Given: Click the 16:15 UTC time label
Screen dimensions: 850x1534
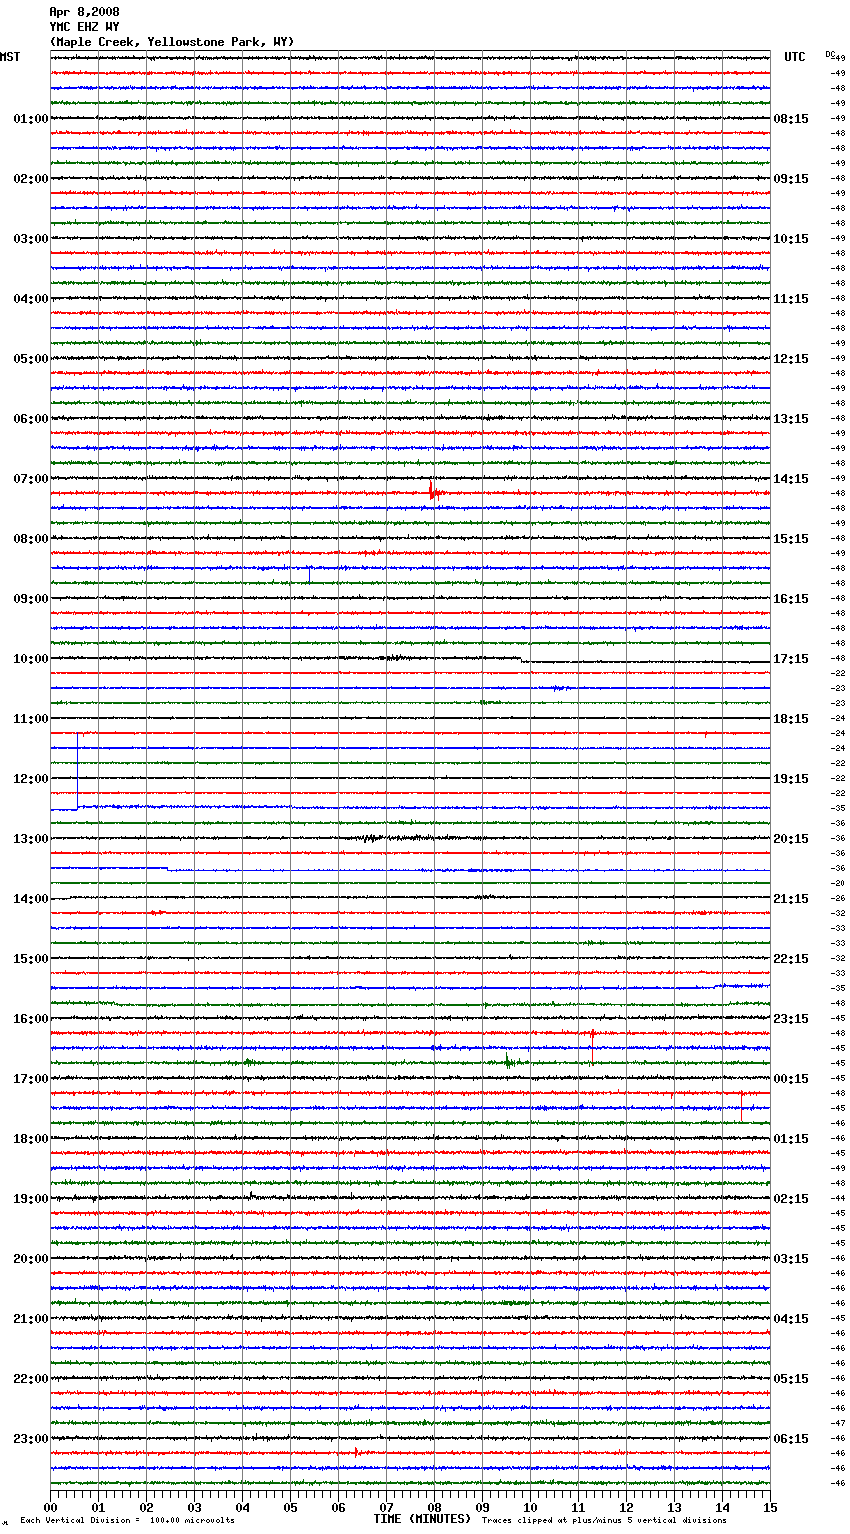Looking at the screenshot, I should [791, 599].
